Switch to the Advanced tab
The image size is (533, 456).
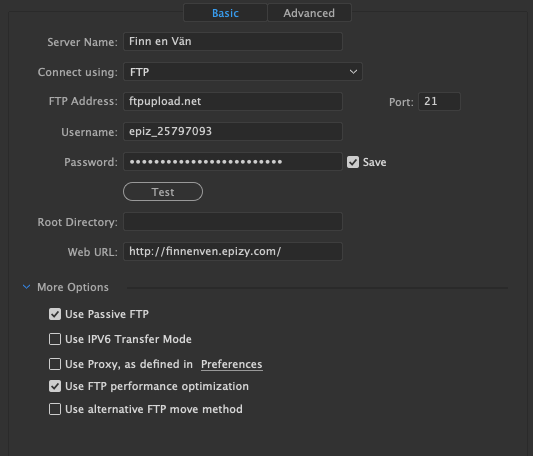(309, 13)
